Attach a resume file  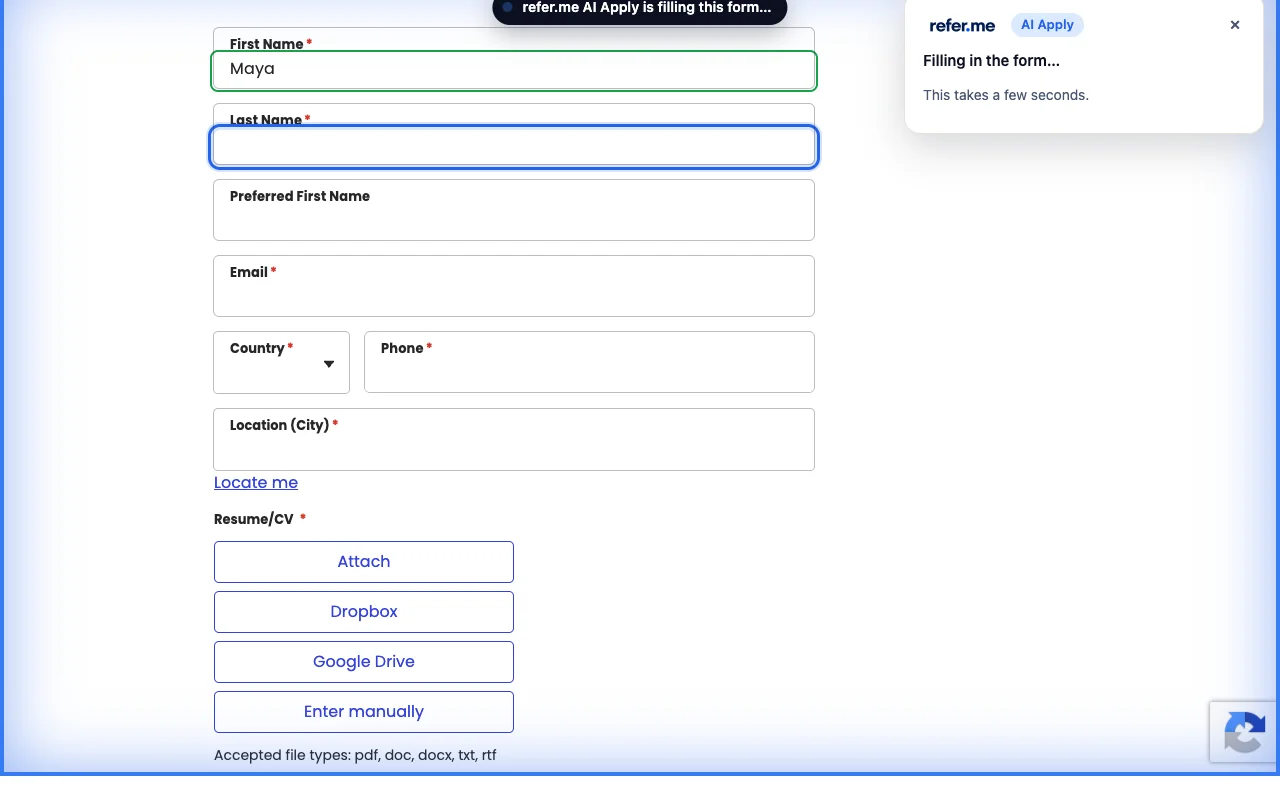click(364, 562)
